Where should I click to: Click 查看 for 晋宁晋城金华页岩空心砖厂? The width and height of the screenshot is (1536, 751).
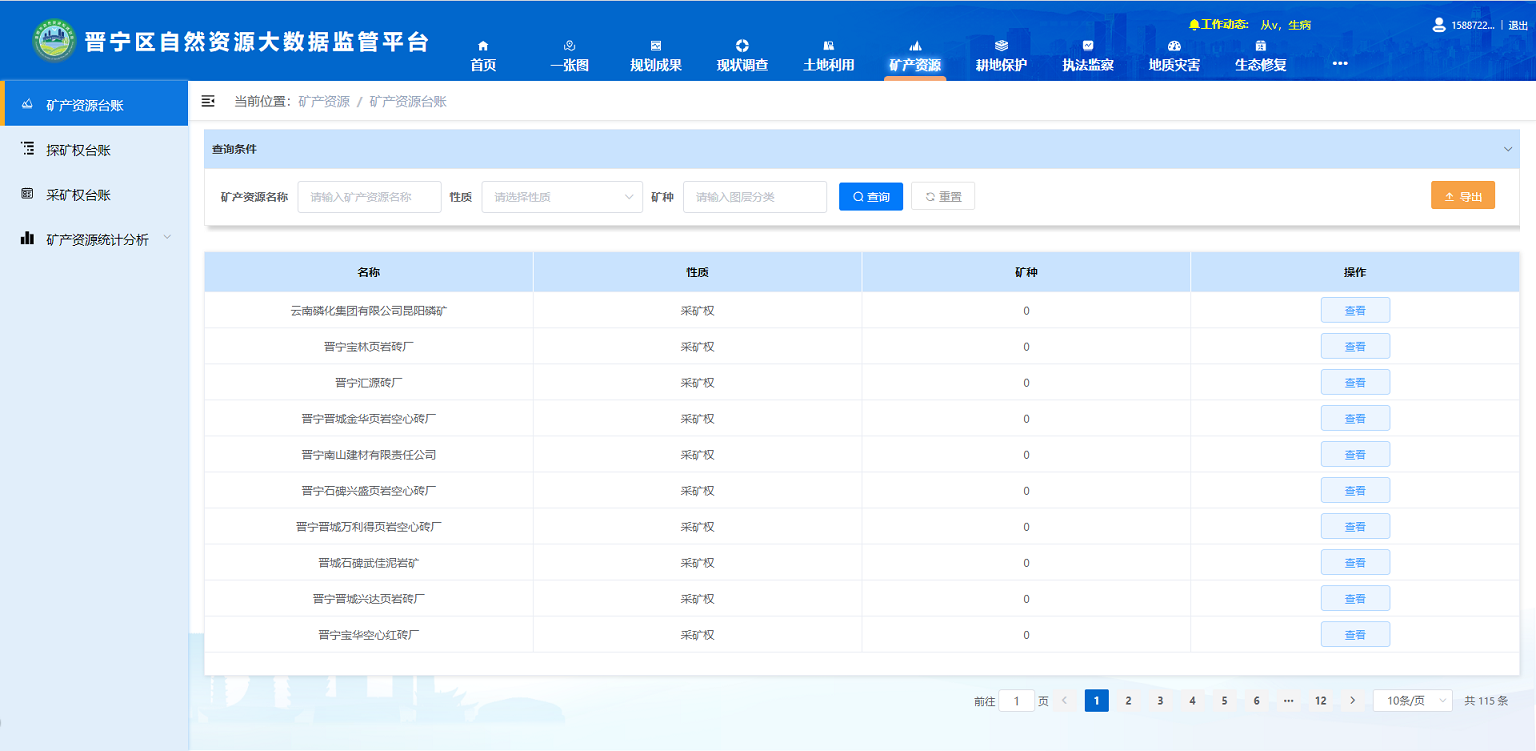click(1355, 418)
